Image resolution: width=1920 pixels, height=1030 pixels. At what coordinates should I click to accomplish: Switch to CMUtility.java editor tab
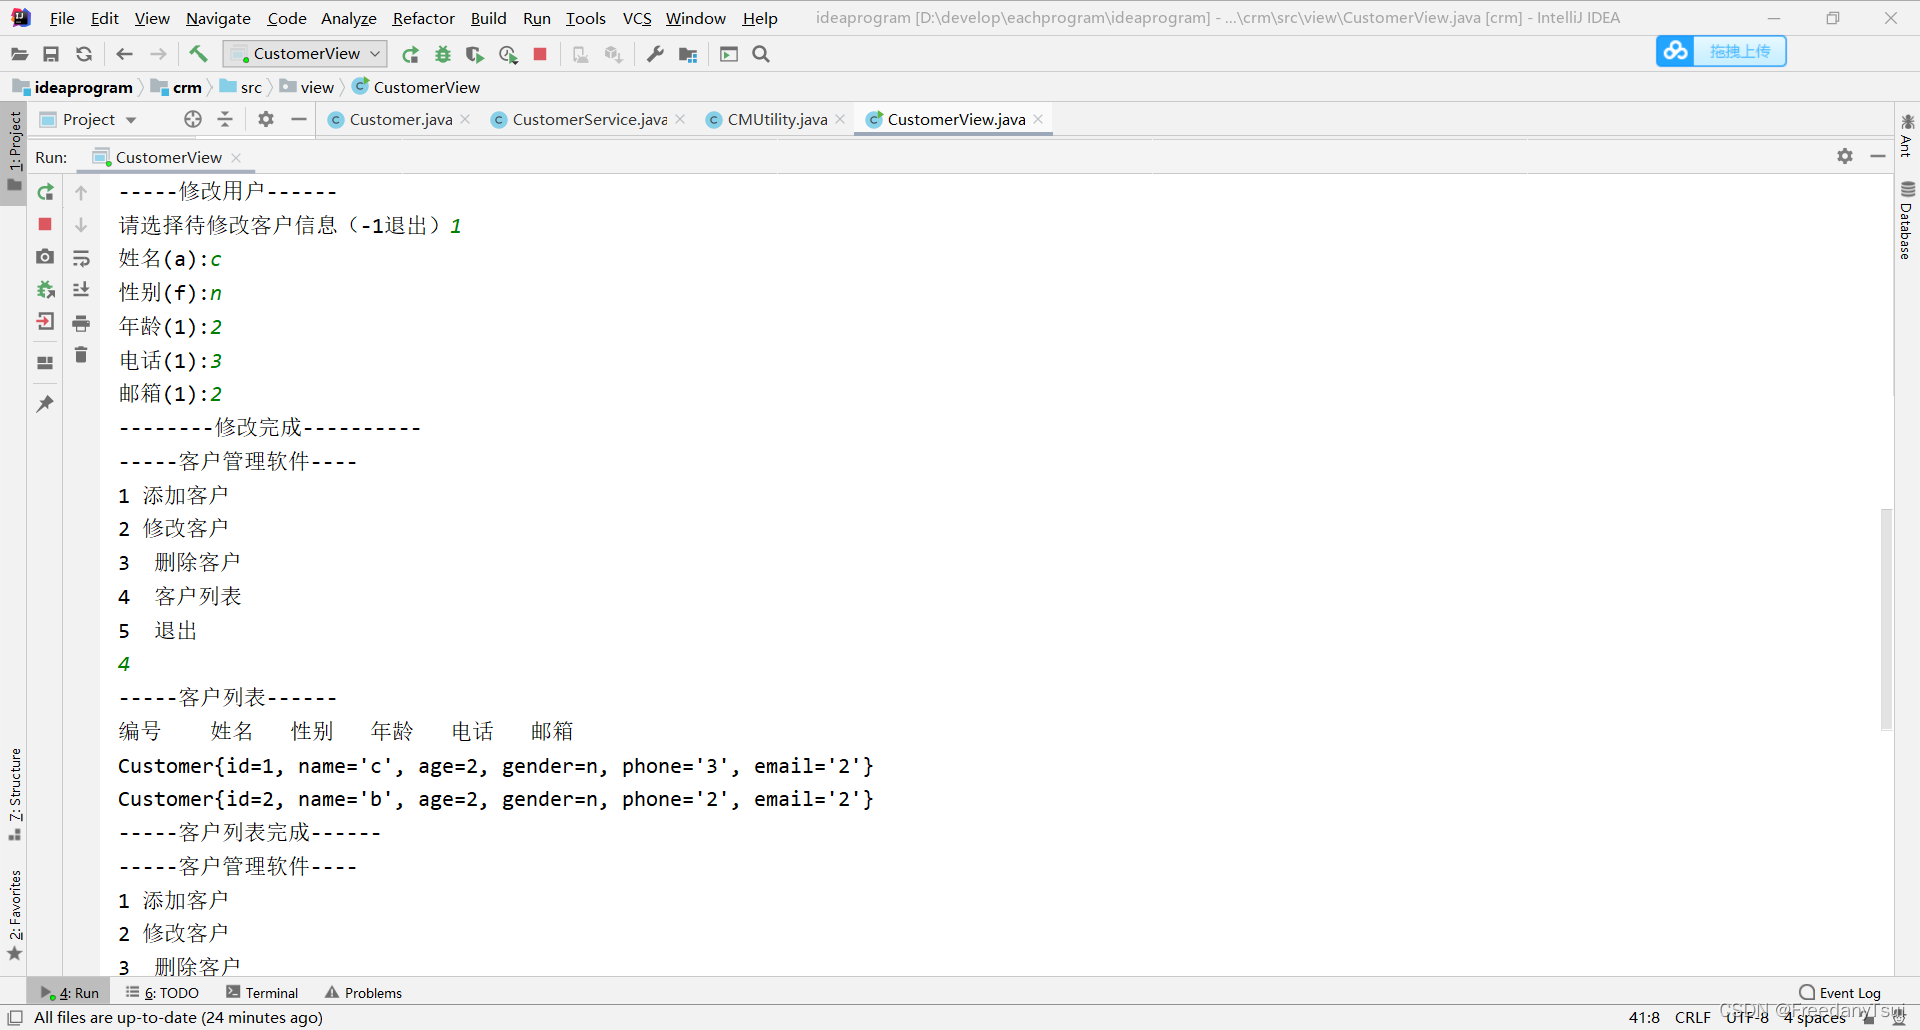[x=777, y=120]
